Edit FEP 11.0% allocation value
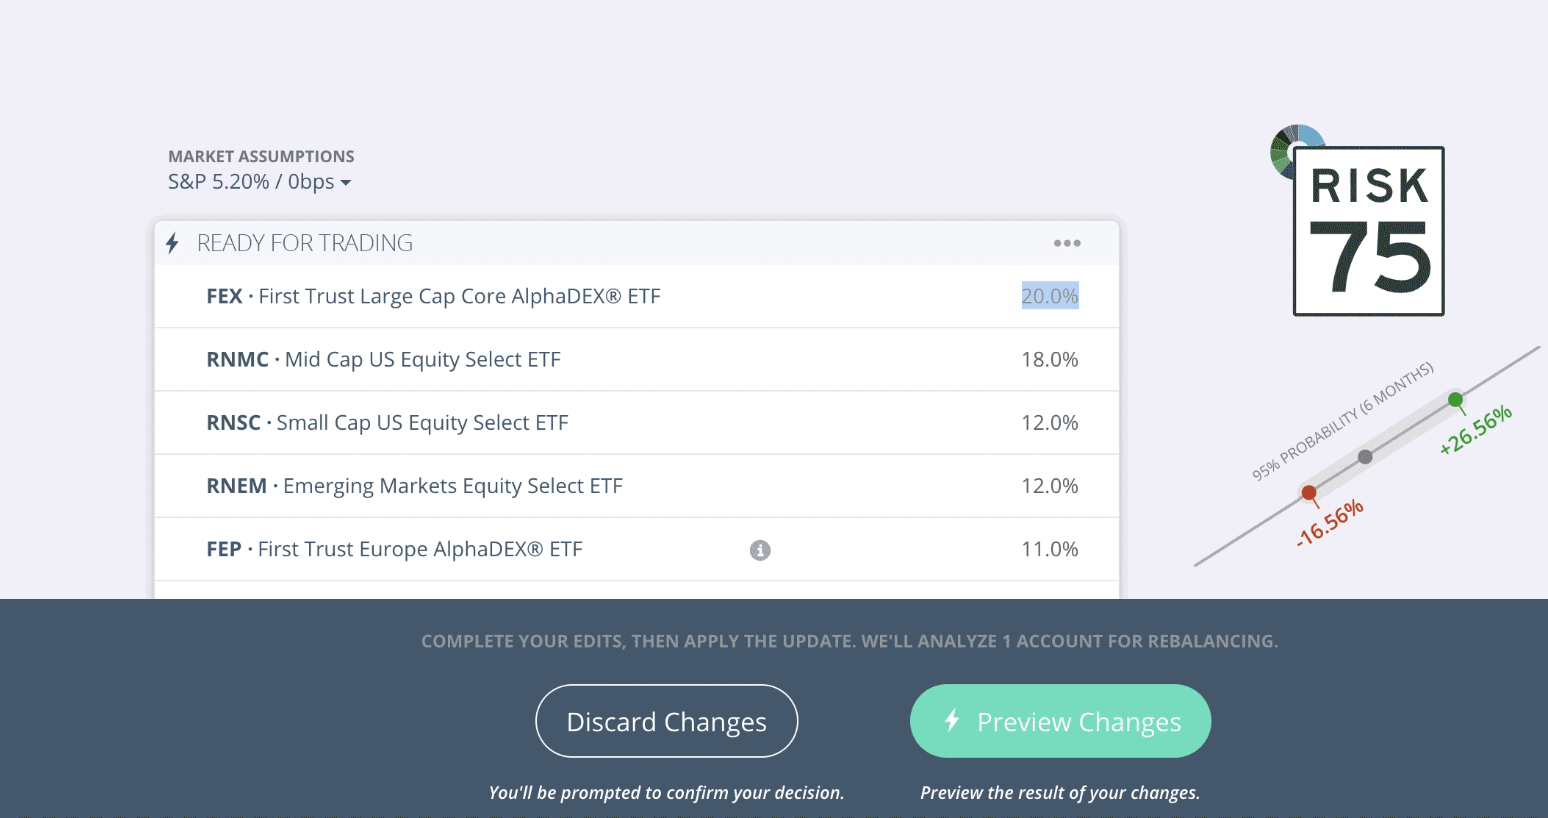 coord(1049,549)
